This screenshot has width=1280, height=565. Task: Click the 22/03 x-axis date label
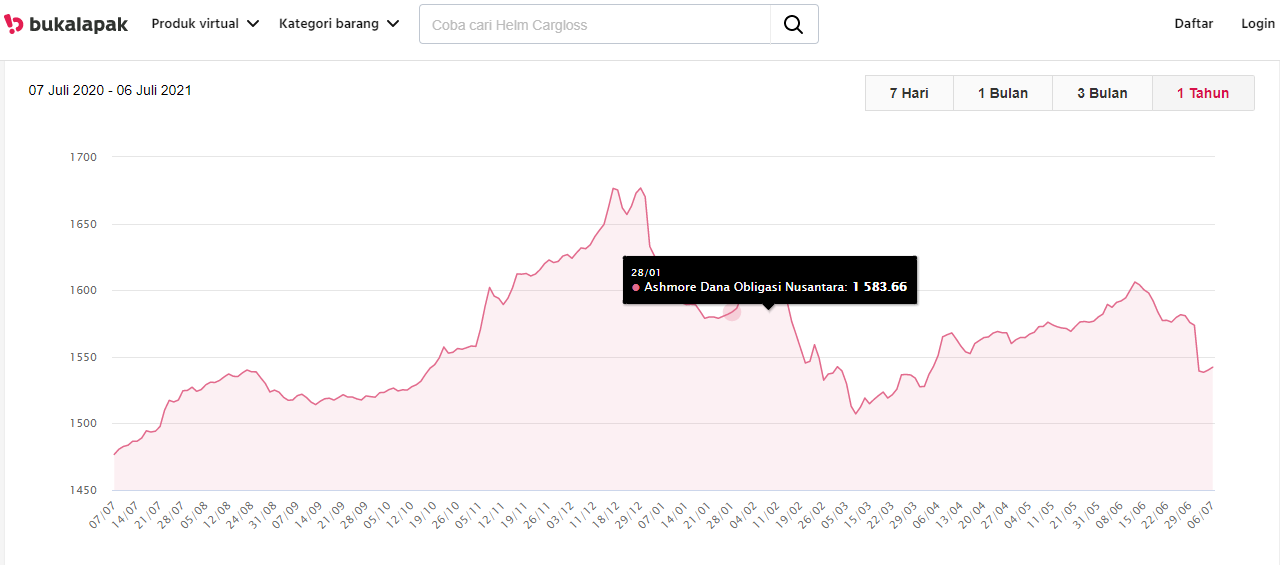click(x=882, y=515)
